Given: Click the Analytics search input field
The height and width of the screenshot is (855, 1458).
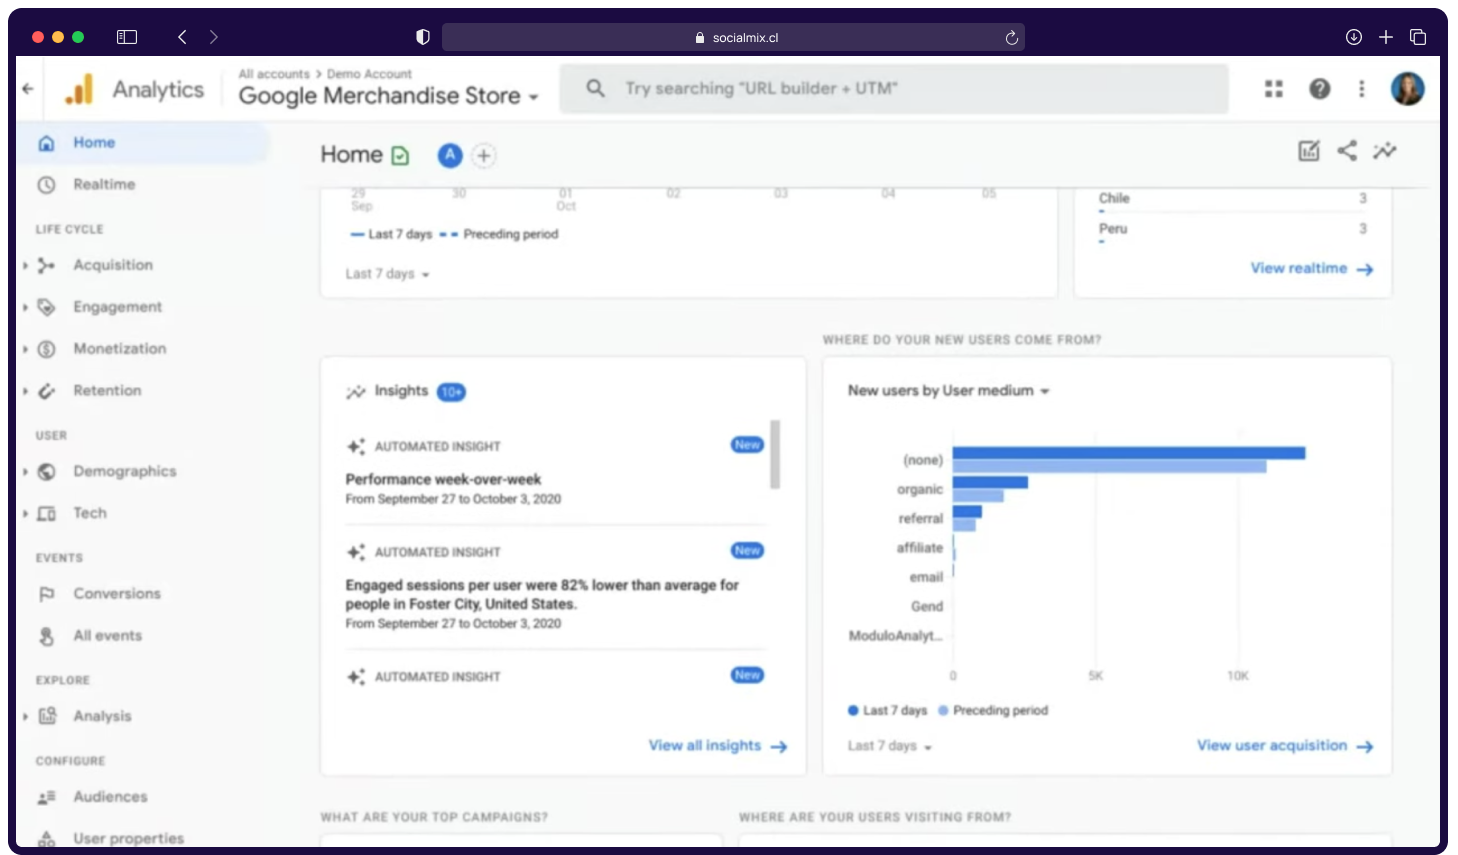Looking at the screenshot, I should tap(894, 89).
